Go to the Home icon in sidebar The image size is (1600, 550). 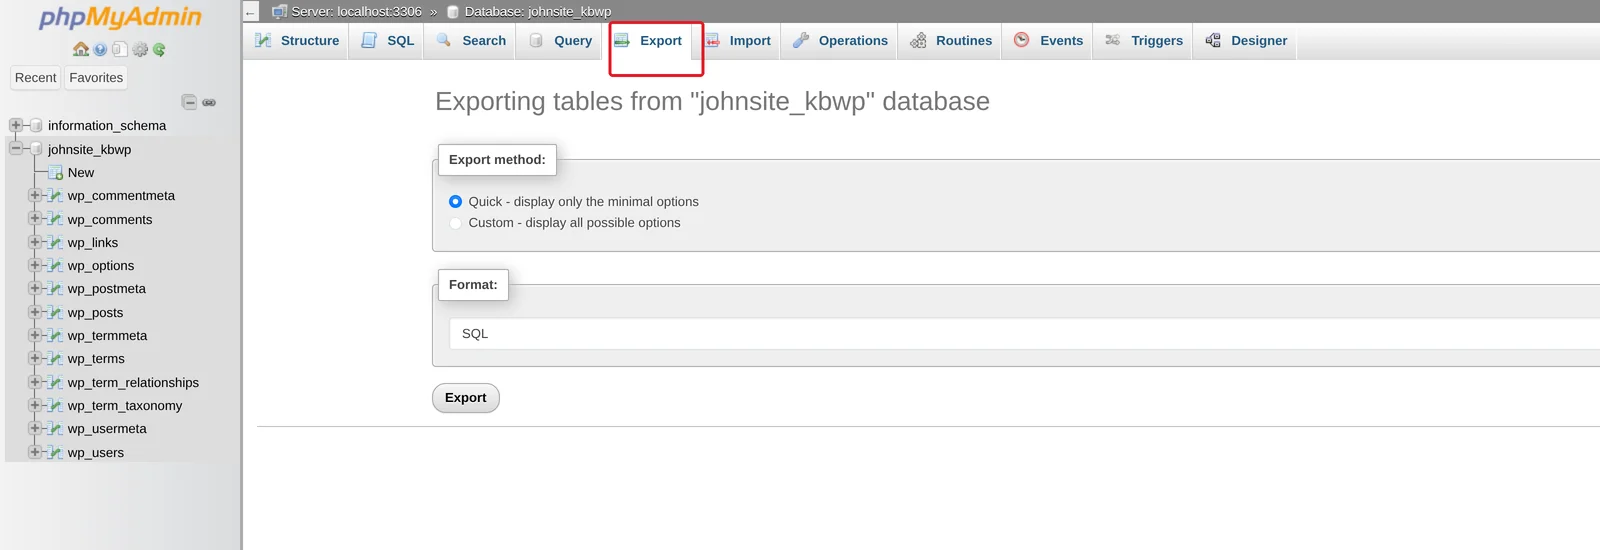coord(81,49)
